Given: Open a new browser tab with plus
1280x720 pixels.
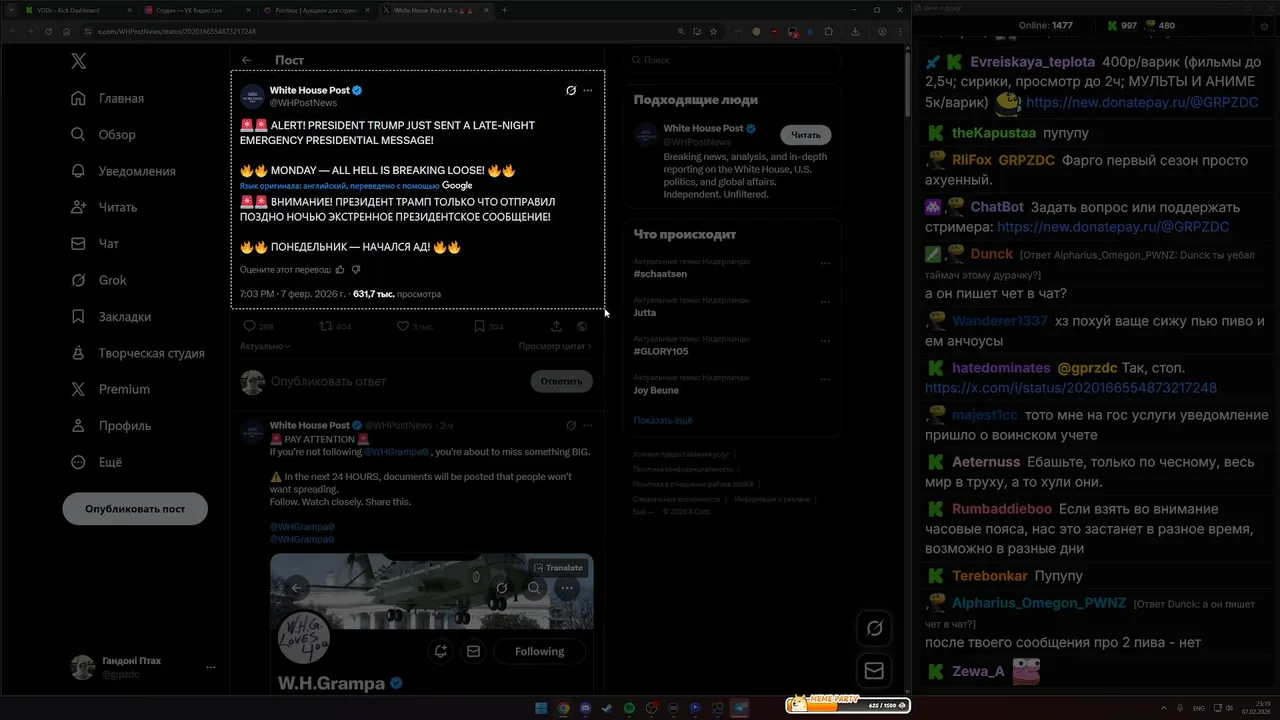Looking at the screenshot, I should point(504,10).
